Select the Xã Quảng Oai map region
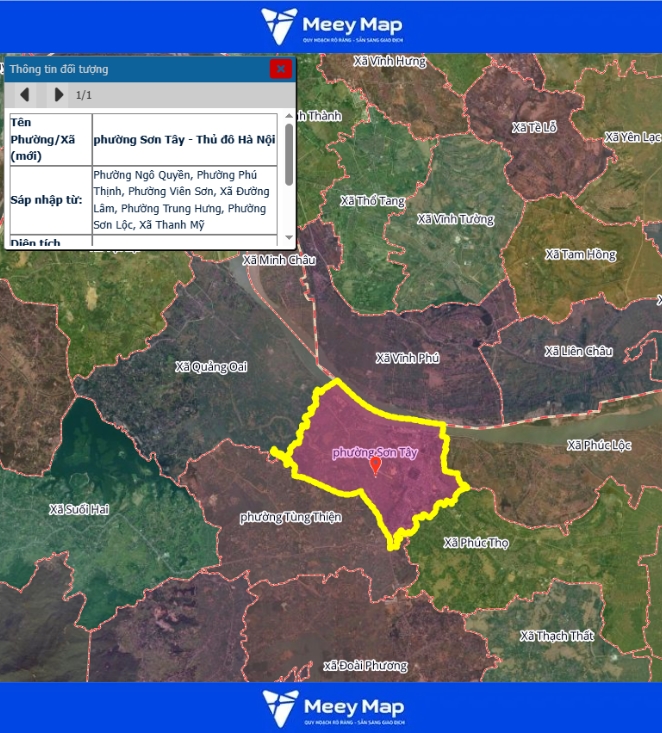Screen dimensions: 662x733 pos(211,367)
